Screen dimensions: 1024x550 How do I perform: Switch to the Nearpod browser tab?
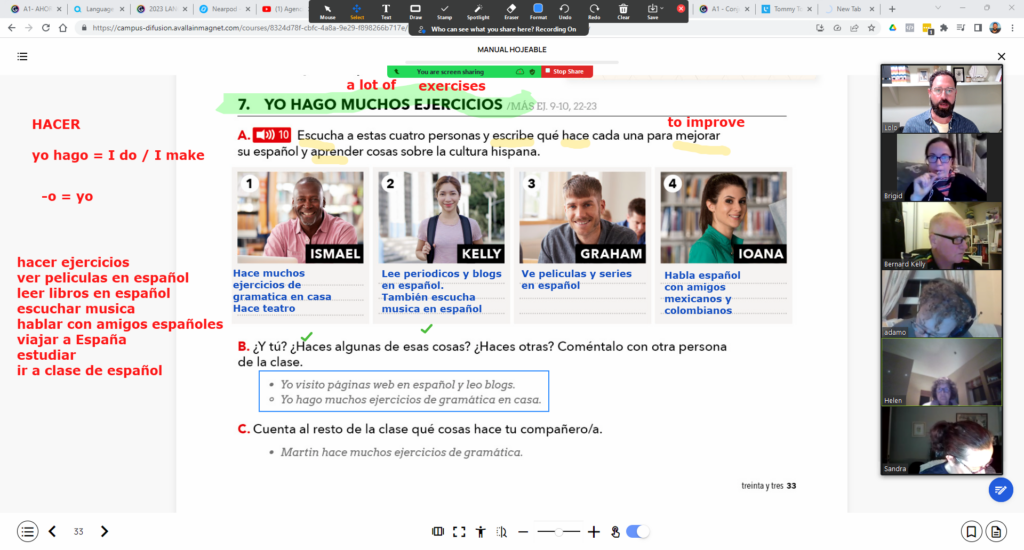(x=225, y=9)
